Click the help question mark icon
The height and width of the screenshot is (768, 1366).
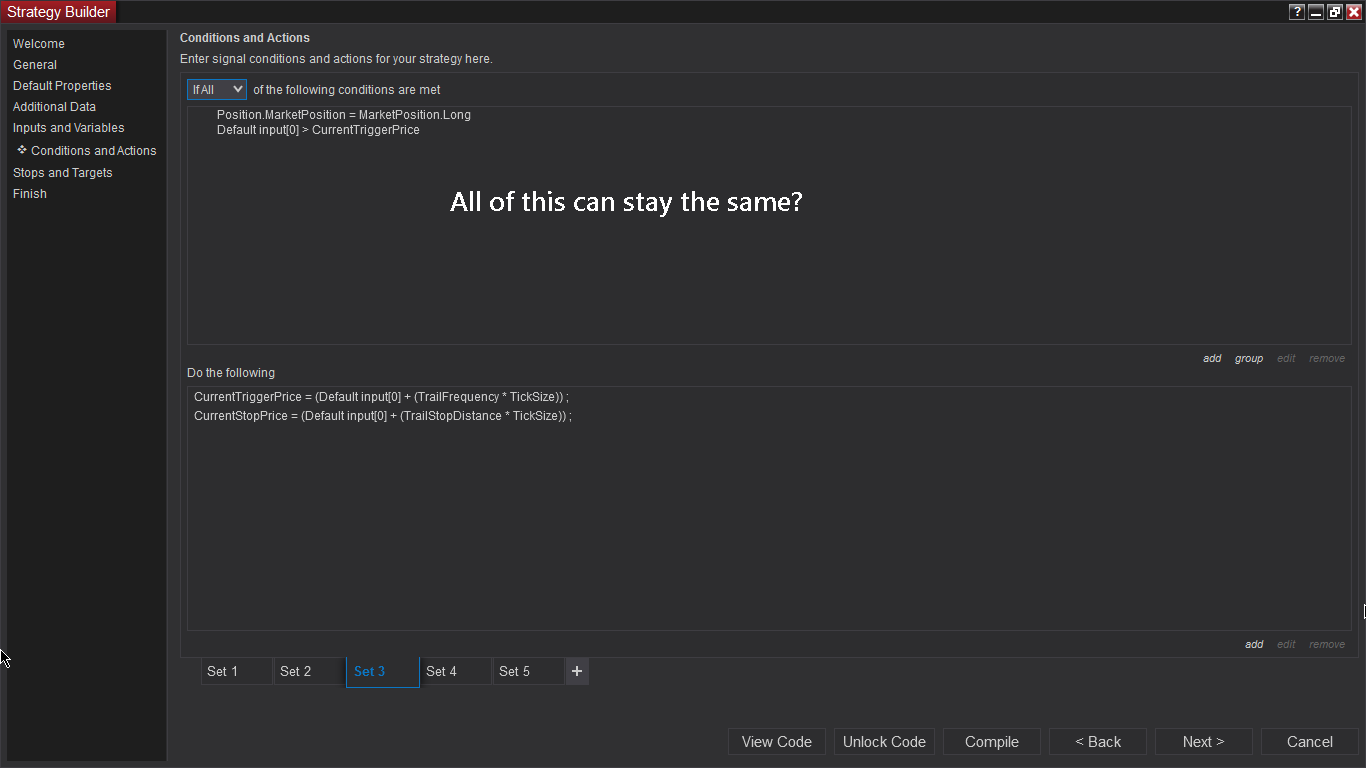click(1297, 12)
